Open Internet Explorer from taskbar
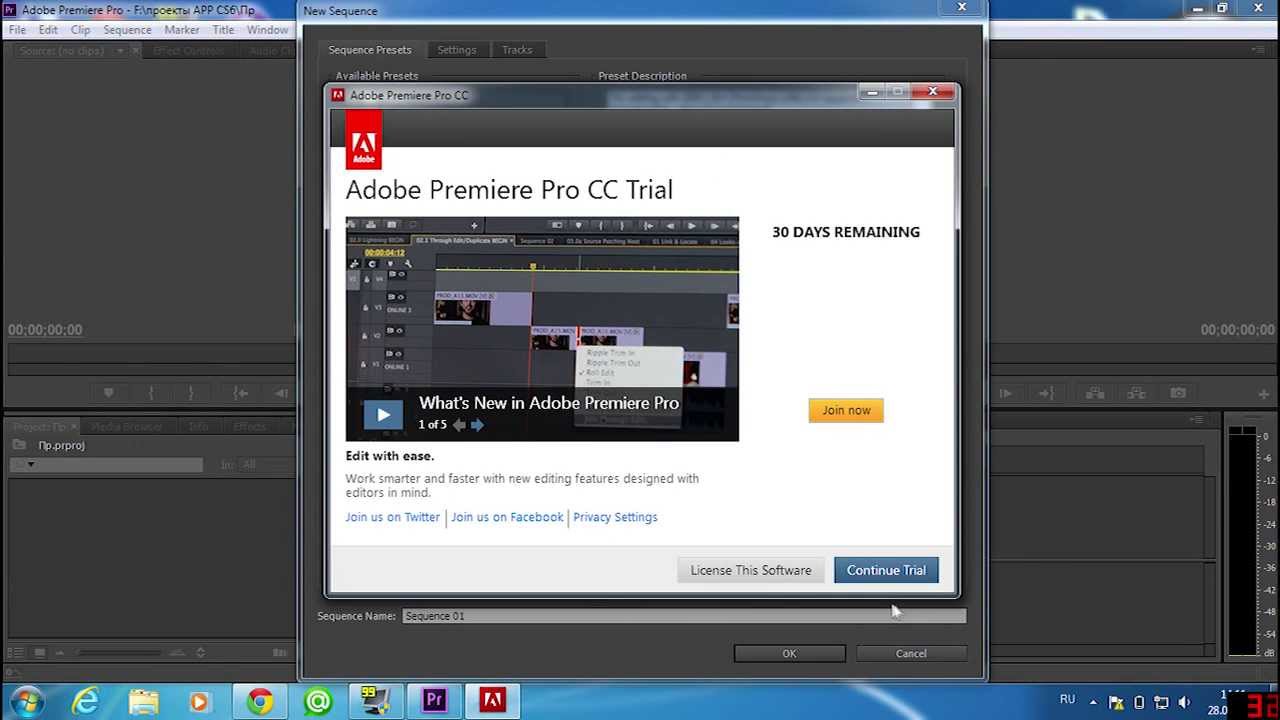 86,702
